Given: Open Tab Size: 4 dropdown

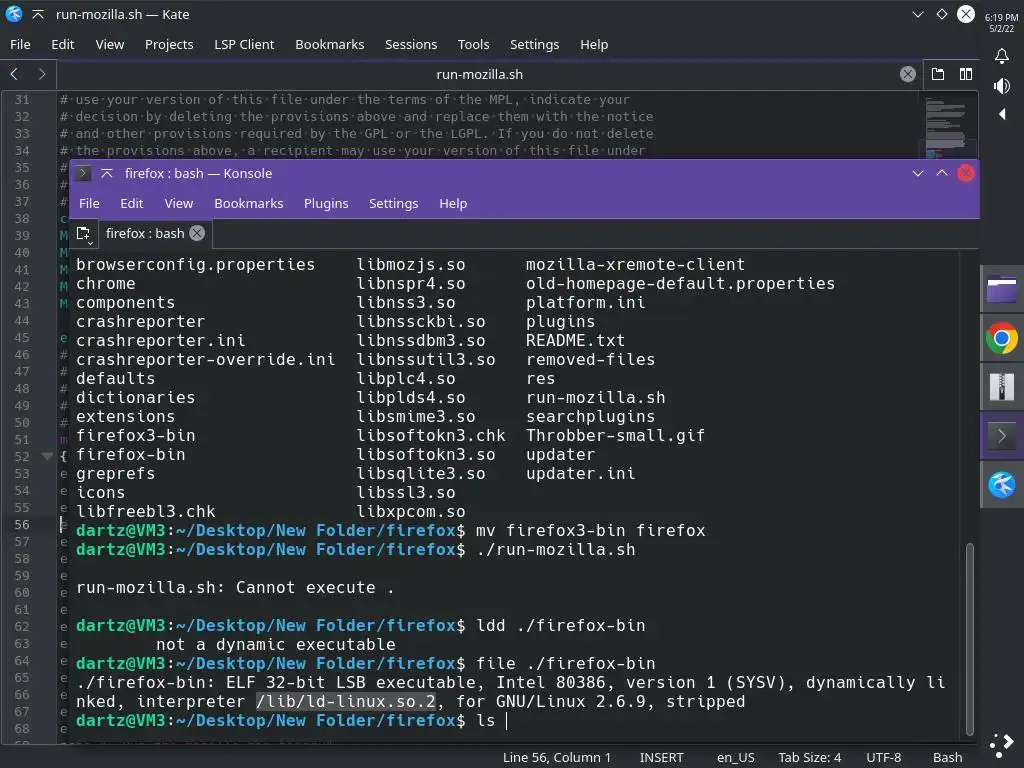Looking at the screenshot, I should point(809,757).
